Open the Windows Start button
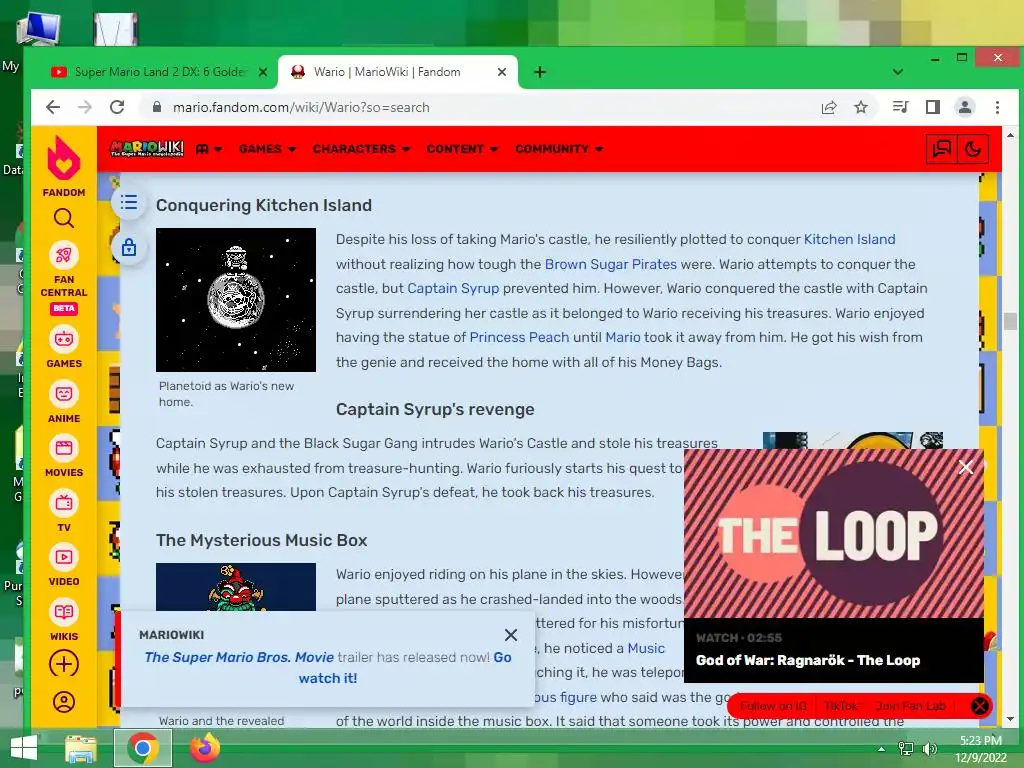The image size is (1024, 768). [24, 748]
